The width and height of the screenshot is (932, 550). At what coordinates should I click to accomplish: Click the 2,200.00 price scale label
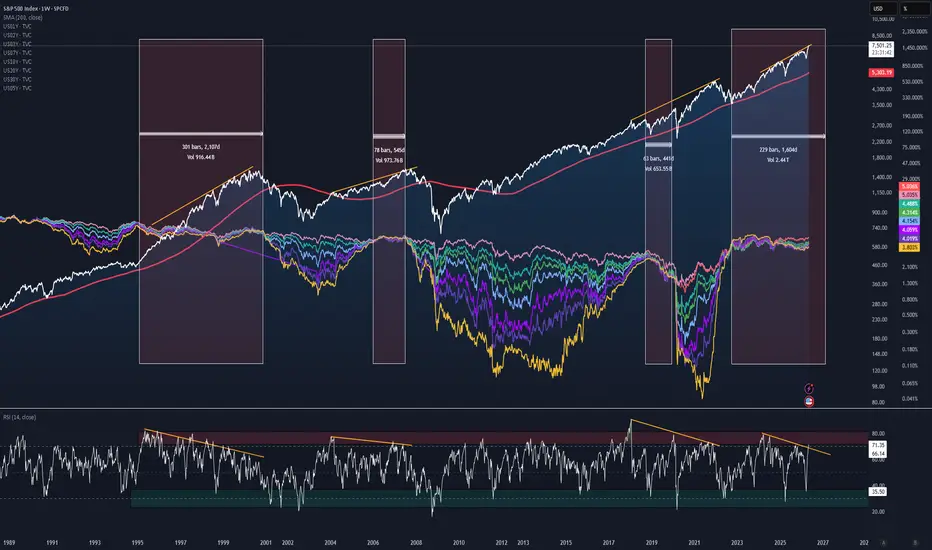tap(882, 142)
